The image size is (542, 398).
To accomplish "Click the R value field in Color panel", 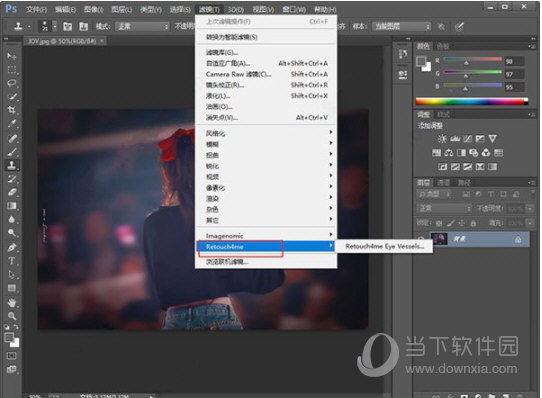I will tap(515, 62).
